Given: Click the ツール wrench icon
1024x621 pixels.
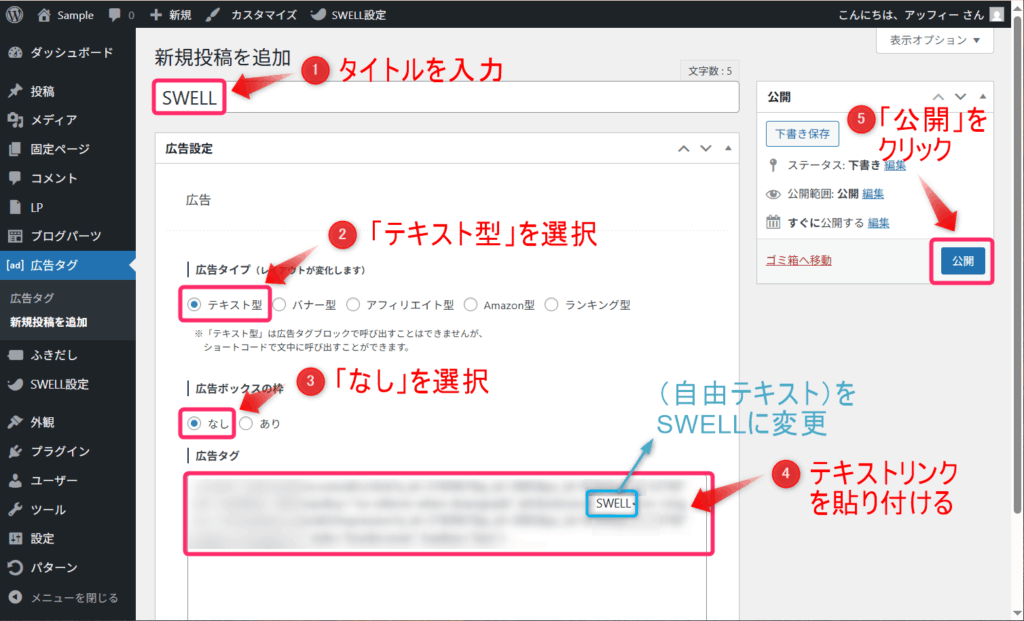Looking at the screenshot, I should click(x=15, y=509).
